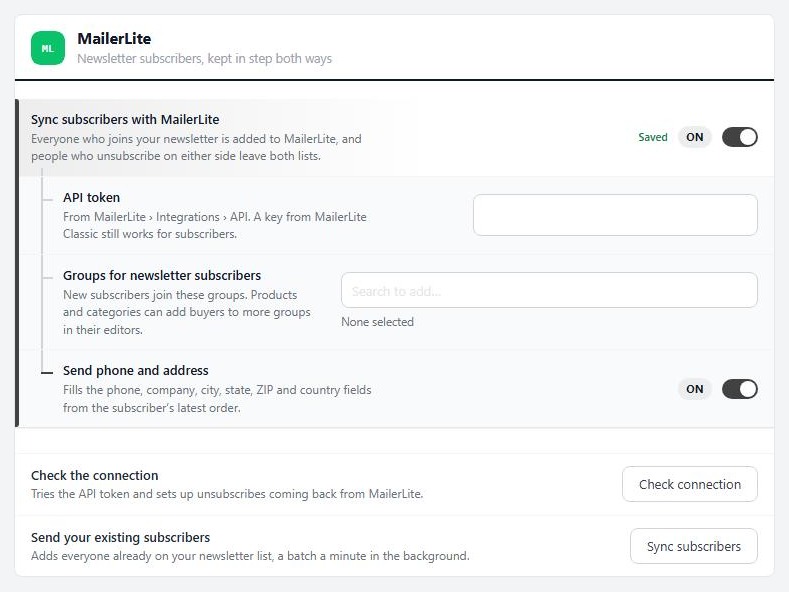Click the green MailerLite ML logo icon
Image resolution: width=789 pixels, height=592 pixels.
coord(48,48)
